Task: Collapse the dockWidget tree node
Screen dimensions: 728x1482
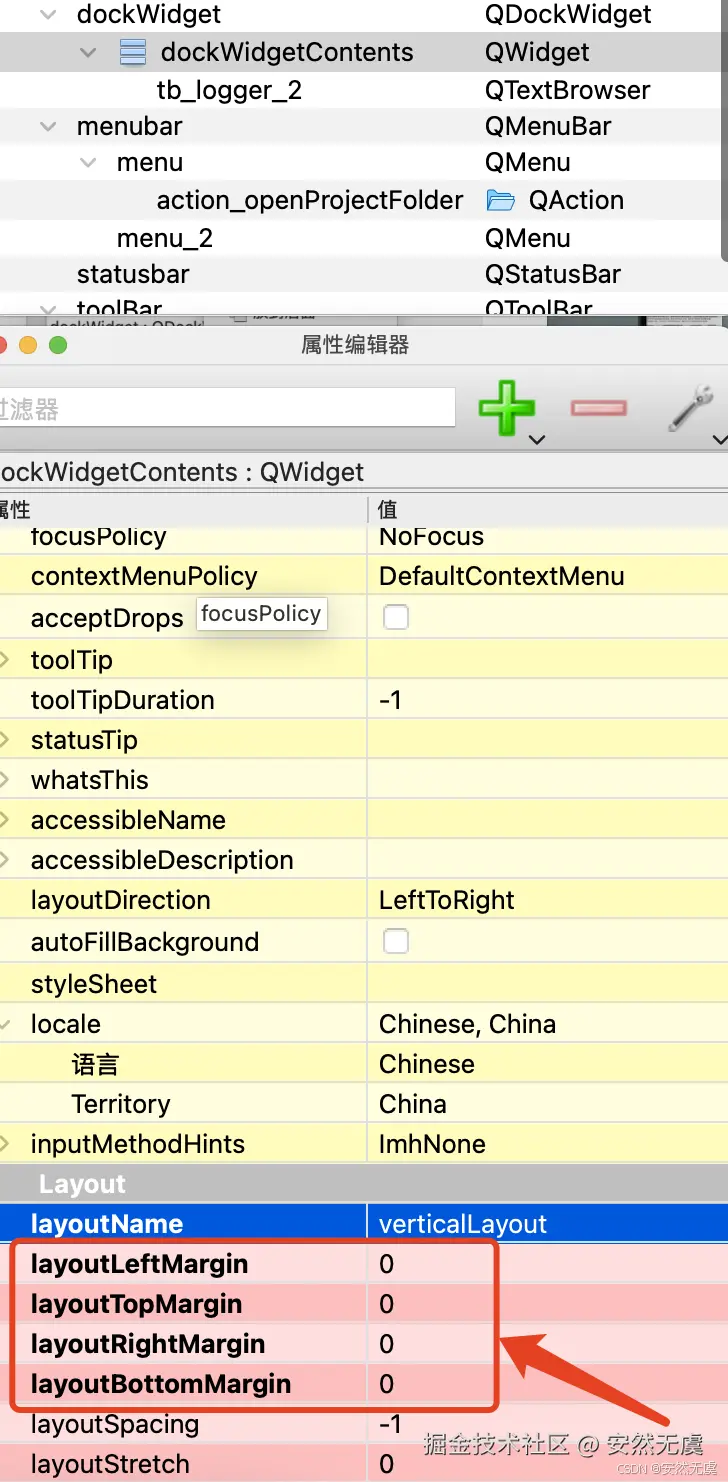Action: (x=48, y=15)
